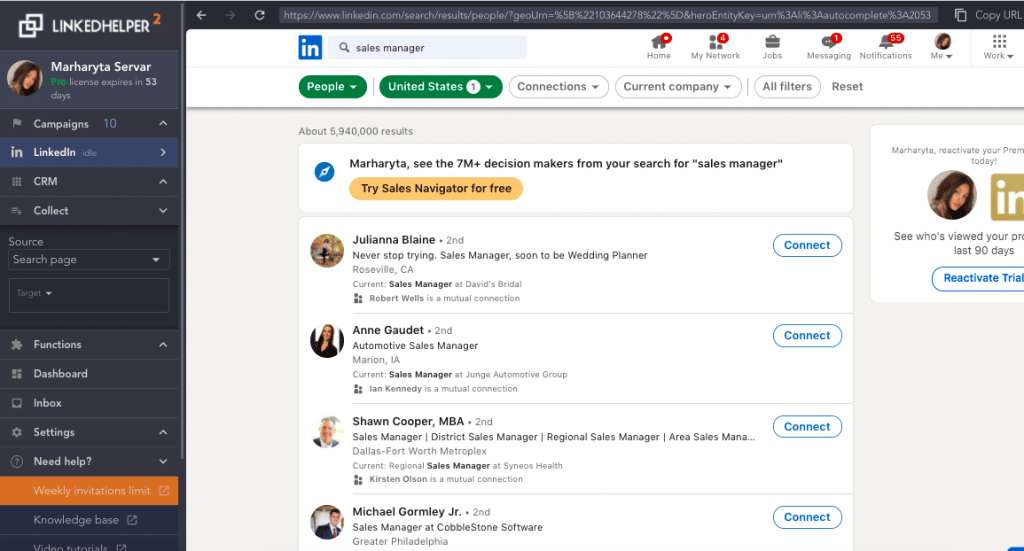Click the Work apps grid icon

pos(998,42)
